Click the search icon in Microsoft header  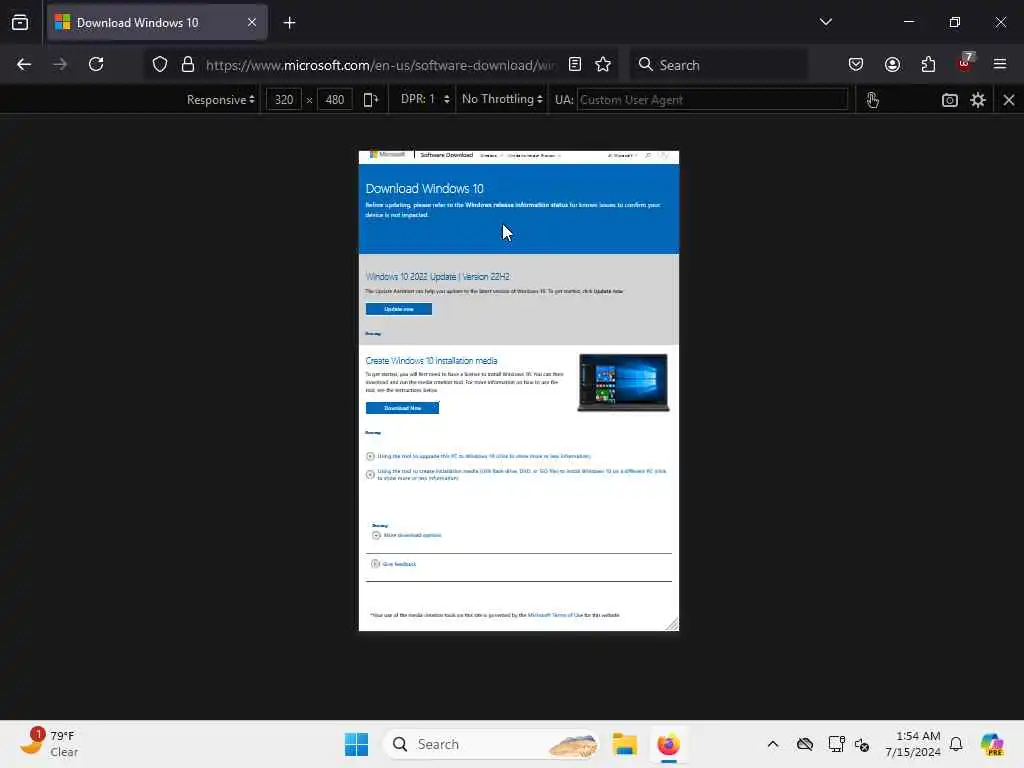pos(648,155)
